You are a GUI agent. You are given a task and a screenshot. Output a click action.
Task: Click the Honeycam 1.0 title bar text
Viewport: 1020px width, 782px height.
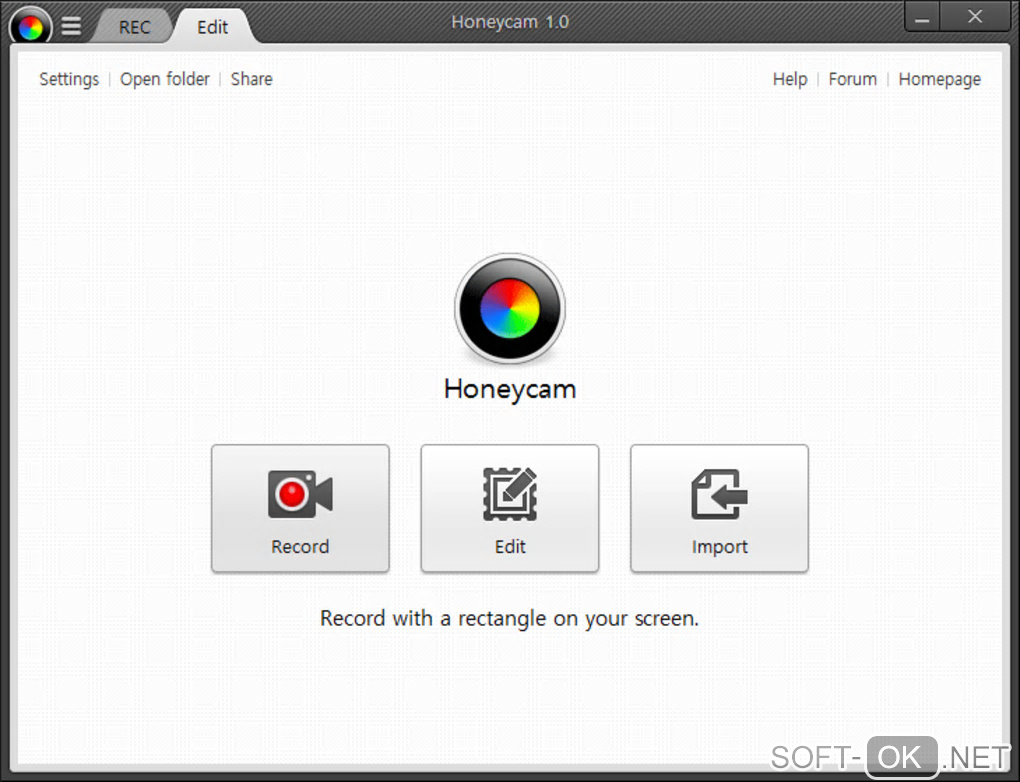point(510,22)
